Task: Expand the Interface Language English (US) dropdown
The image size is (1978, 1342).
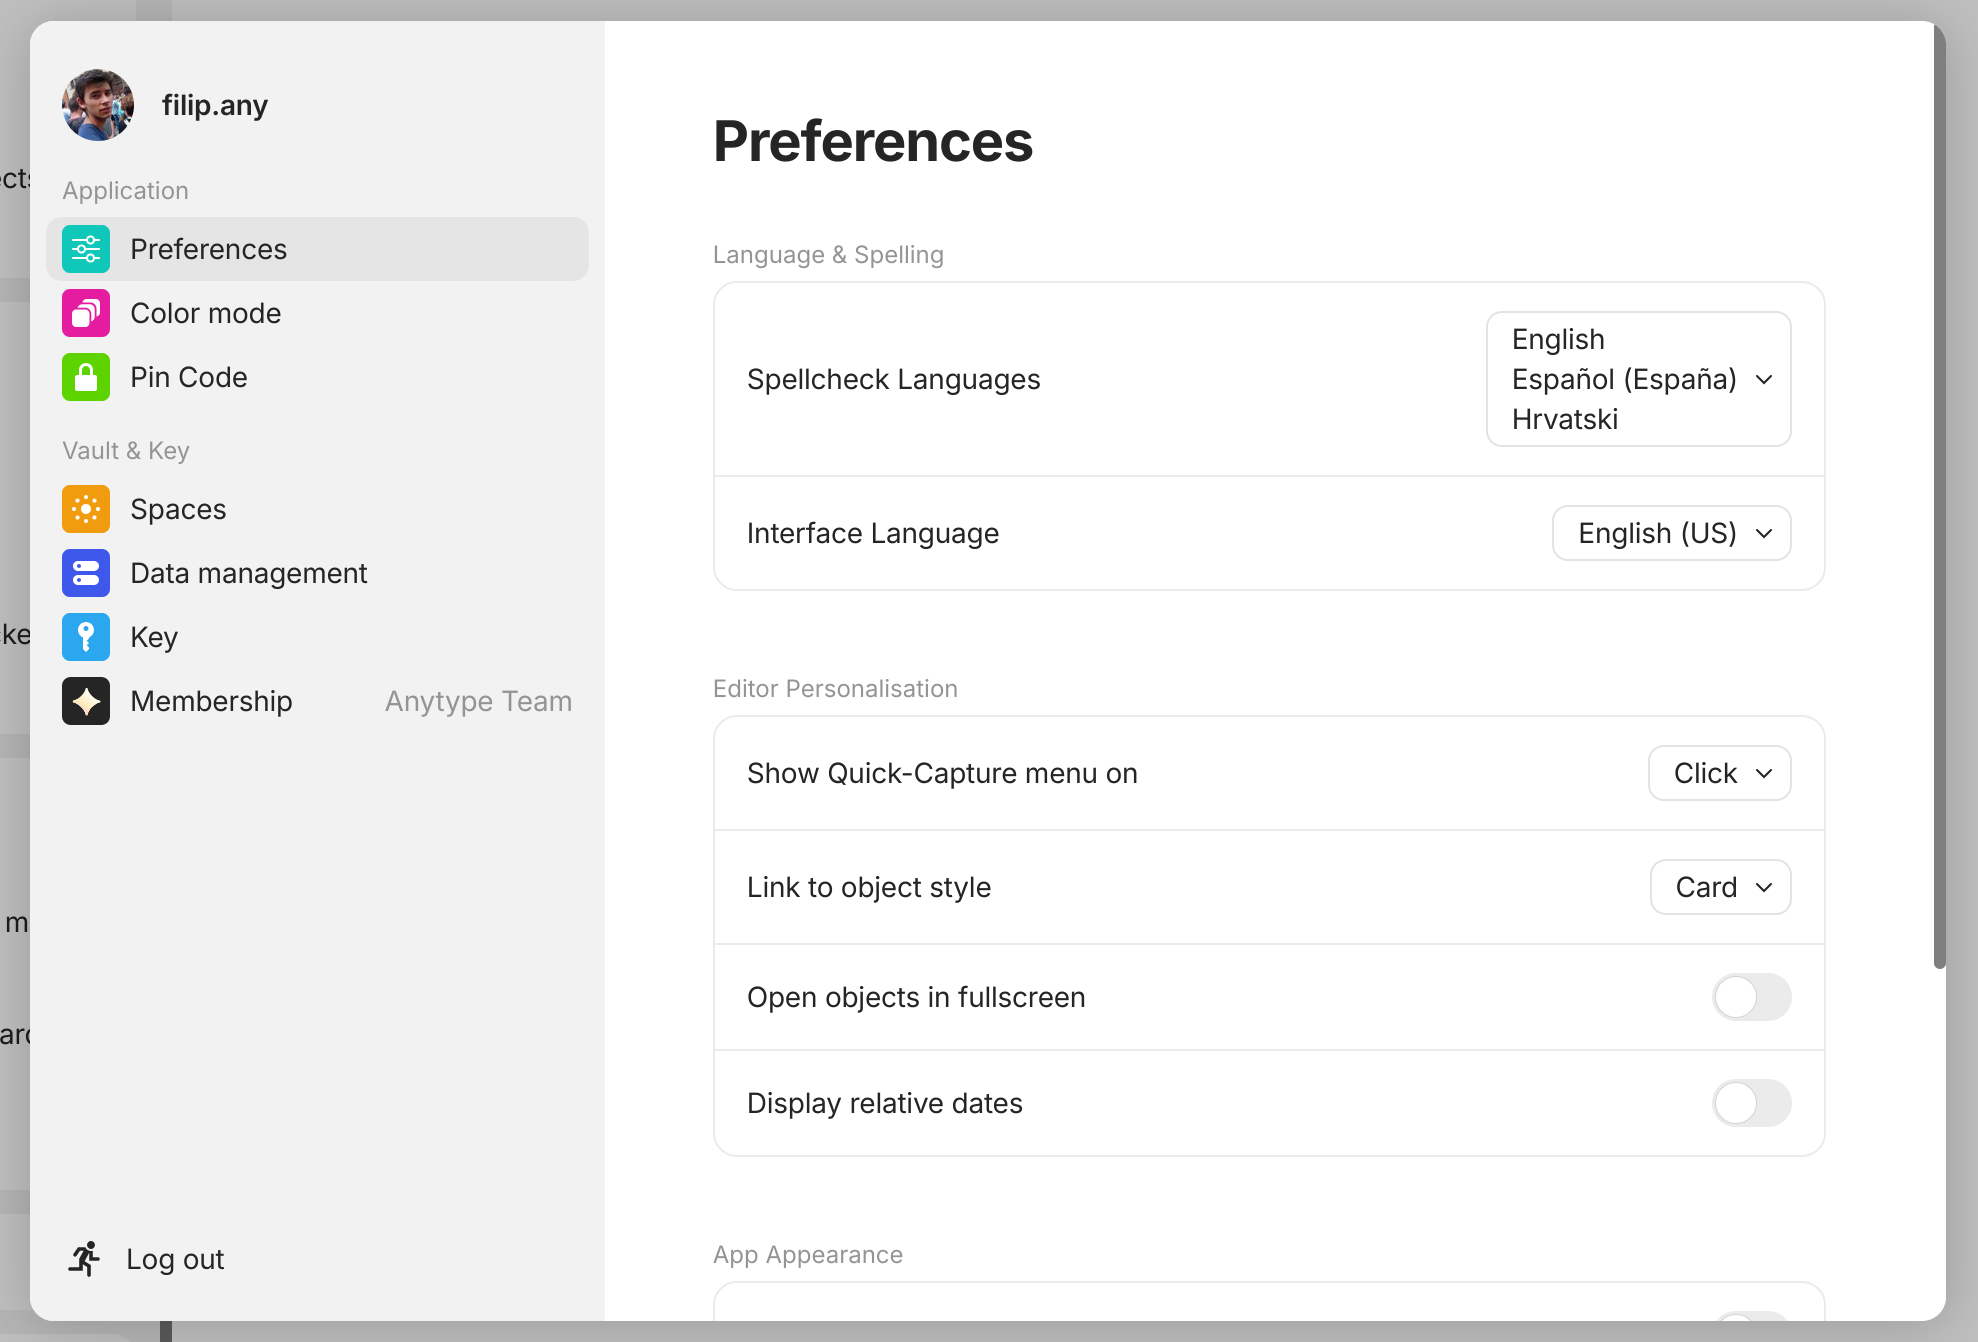Action: 1671,533
